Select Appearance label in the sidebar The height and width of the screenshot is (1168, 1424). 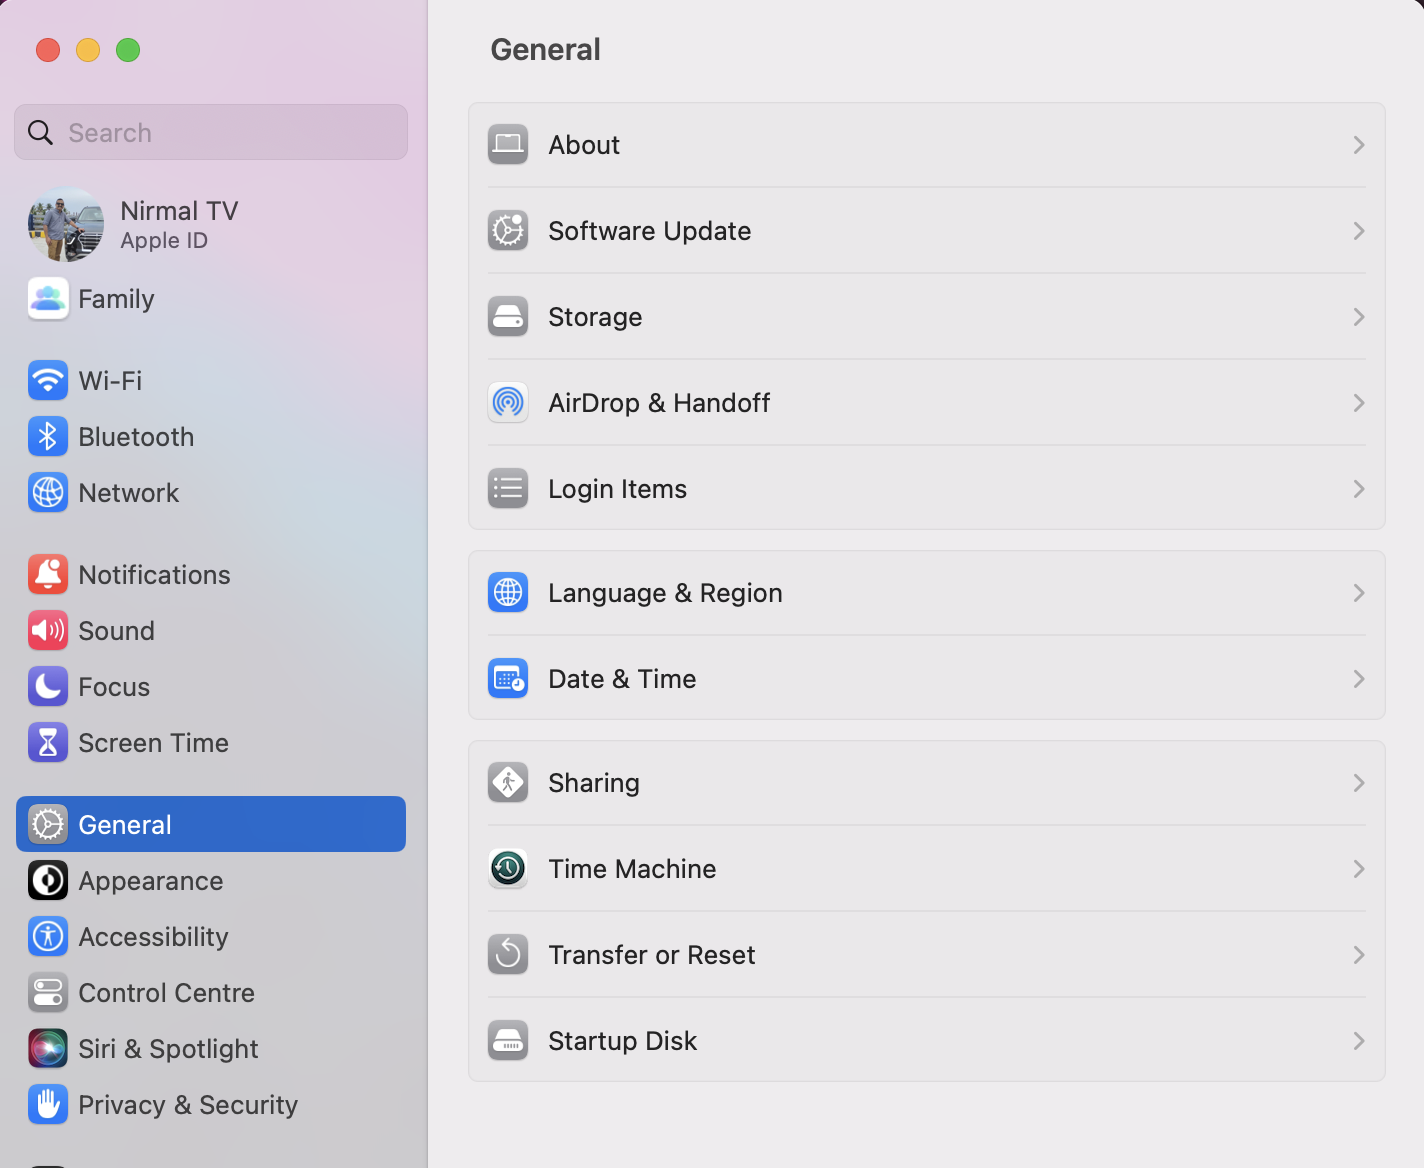[x=151, y=881]
